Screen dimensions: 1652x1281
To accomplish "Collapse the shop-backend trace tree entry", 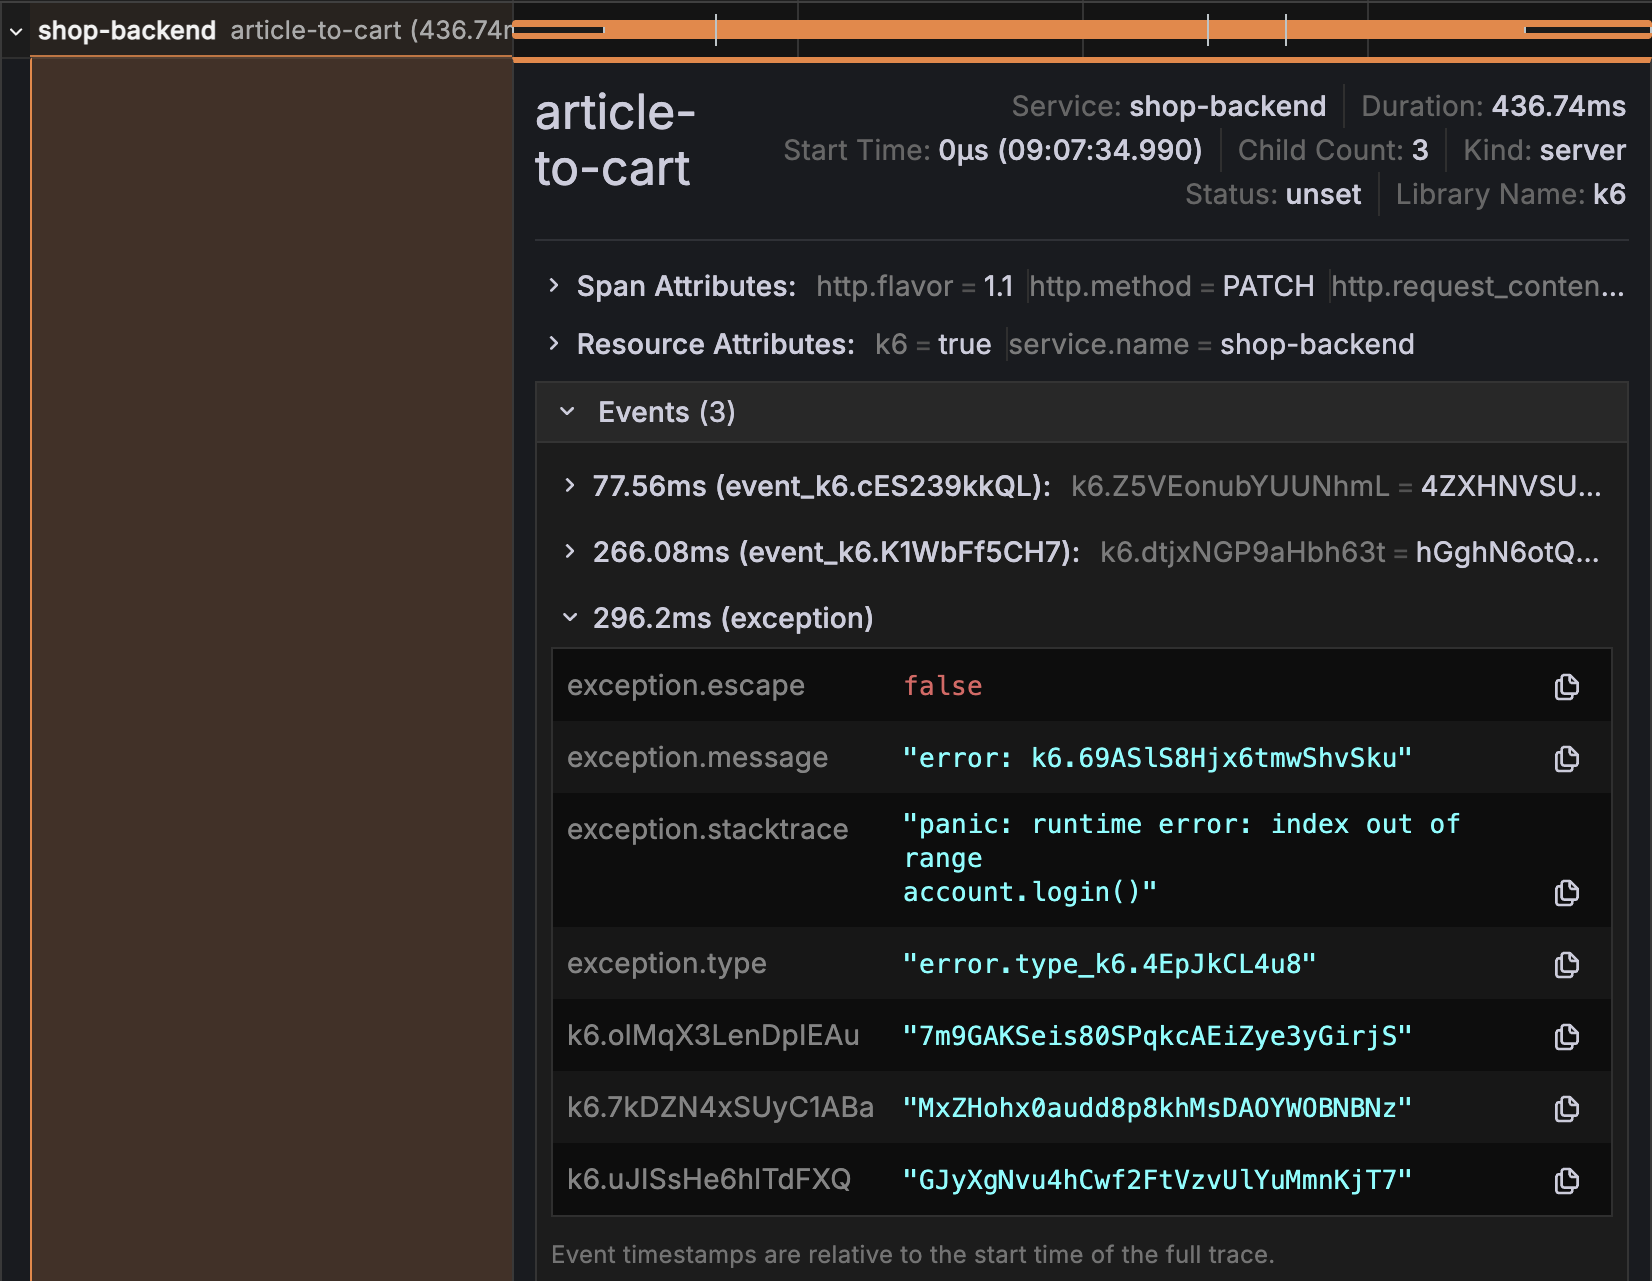I will click(x=15, y=30).
